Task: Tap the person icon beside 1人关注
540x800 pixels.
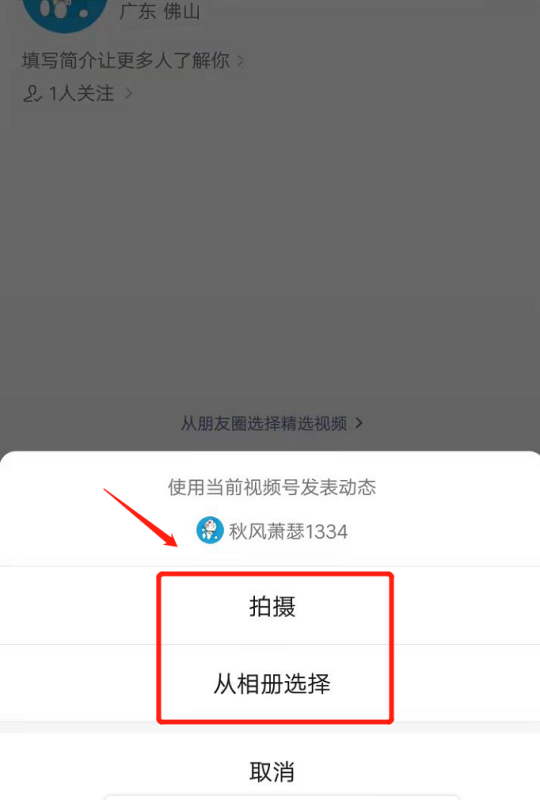Action: (33, 94)
